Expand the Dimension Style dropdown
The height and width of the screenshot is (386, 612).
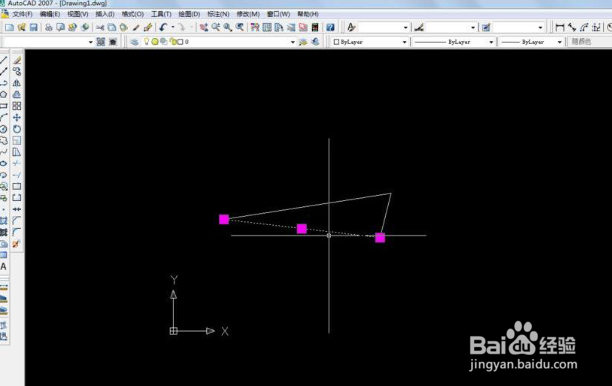coord(473,27)
